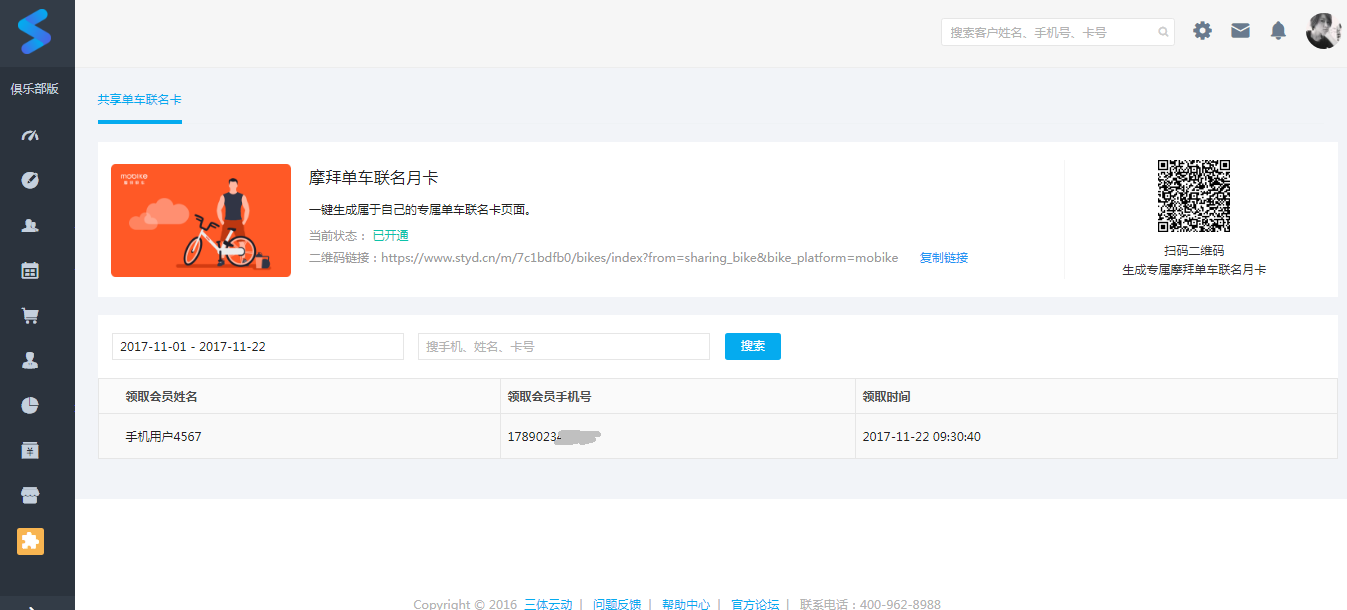This screenshot has height=610, width=1347.
Task: Focus the 搜手机、姓名、卡号 search field
Action: 564,346
